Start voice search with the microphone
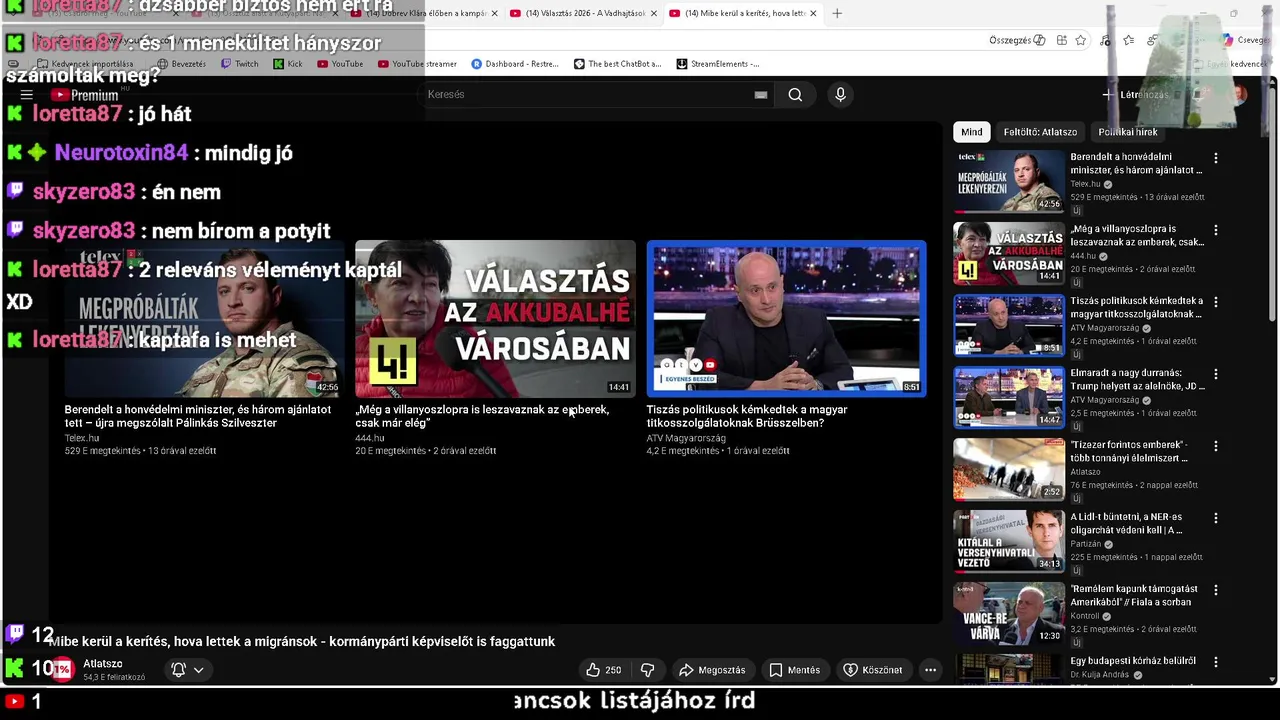1280x720 pixels. (840, 95)
